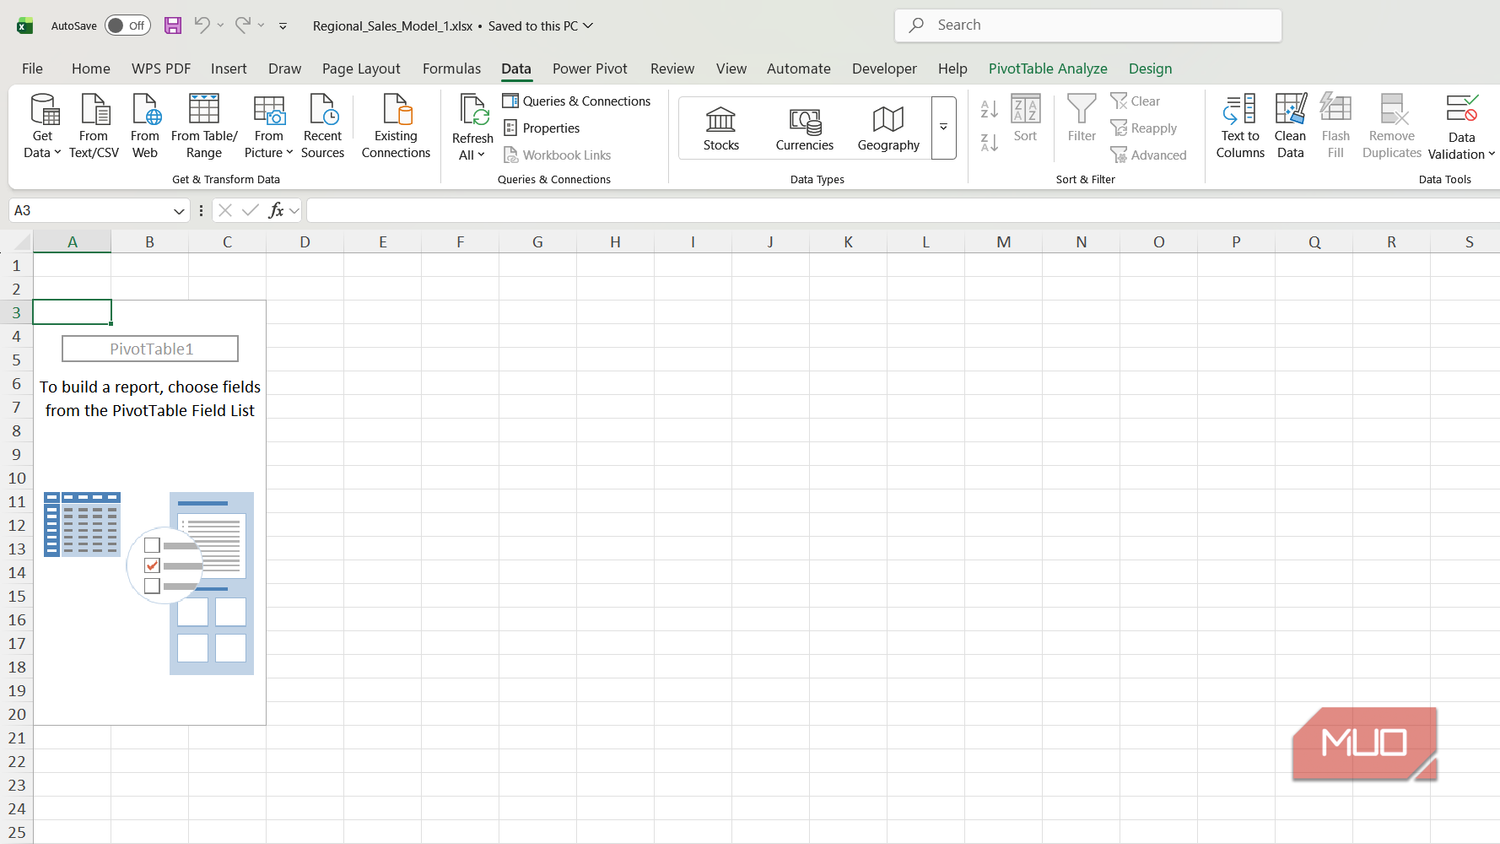Click the Select All corner button
Screen dimensions: 1500x844
click(17, 242)
